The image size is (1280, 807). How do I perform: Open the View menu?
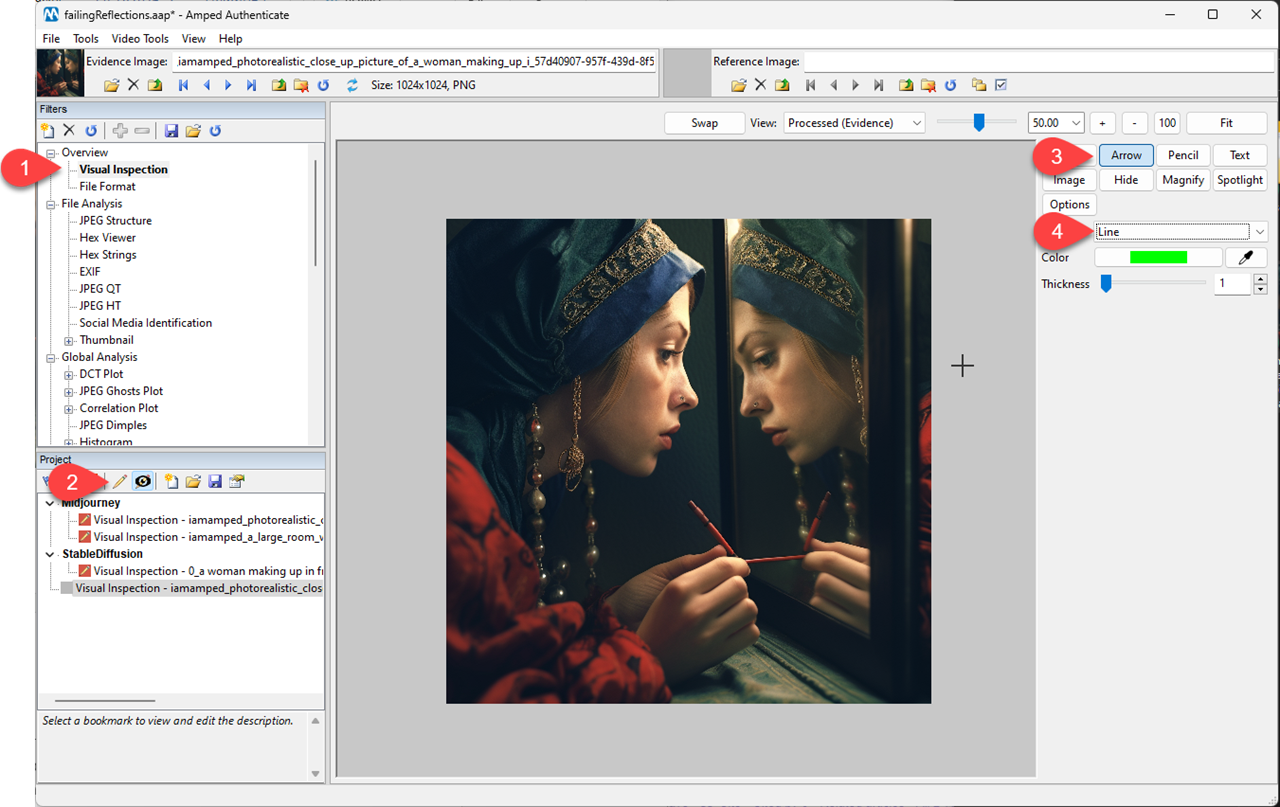click(193, 39)
